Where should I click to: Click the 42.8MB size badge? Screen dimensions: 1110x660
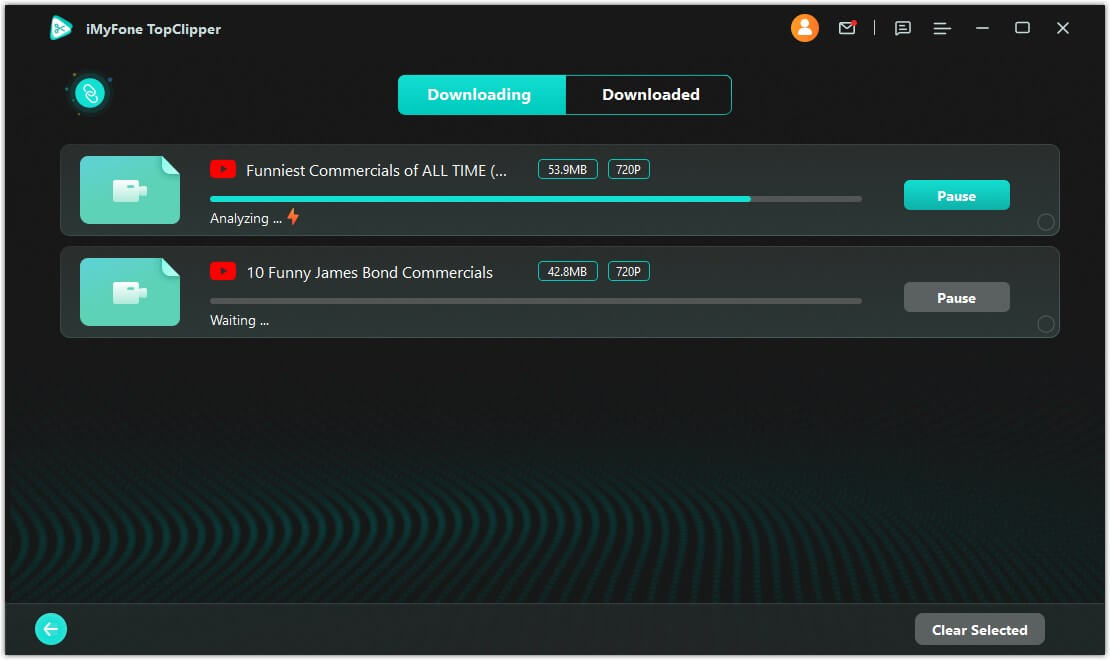pos(567,271)
